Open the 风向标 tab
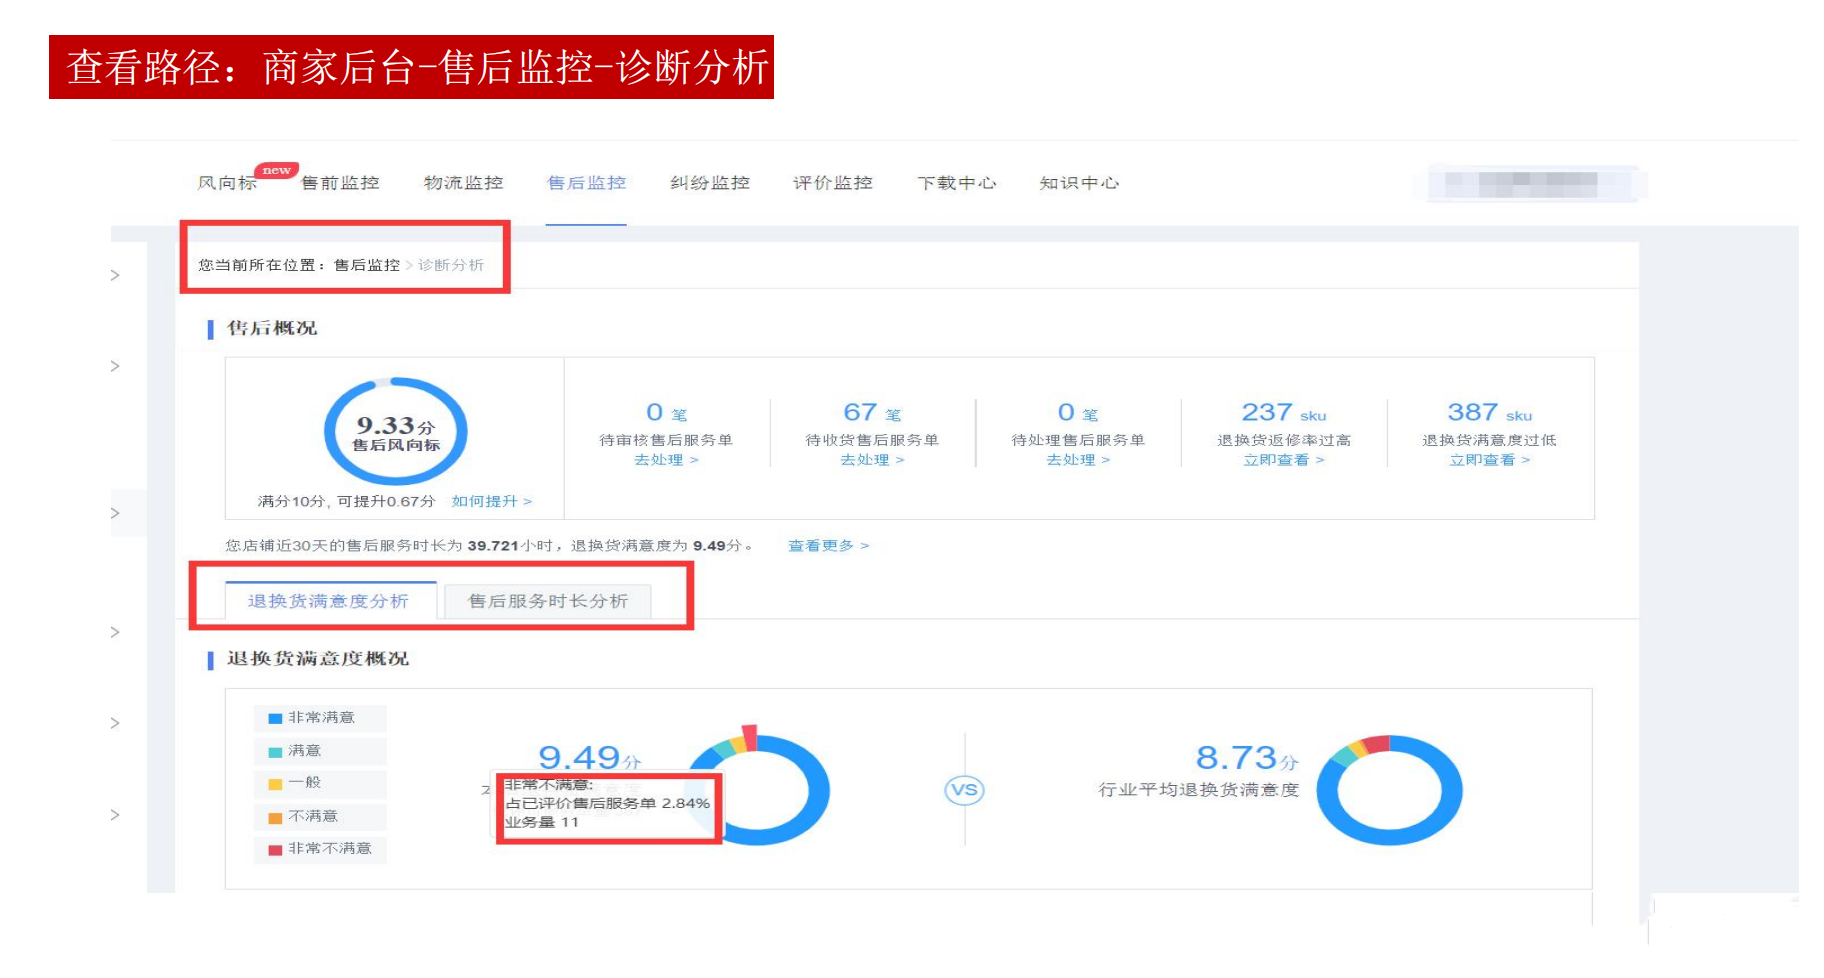 pyautogui.click(x=227, y=183)
